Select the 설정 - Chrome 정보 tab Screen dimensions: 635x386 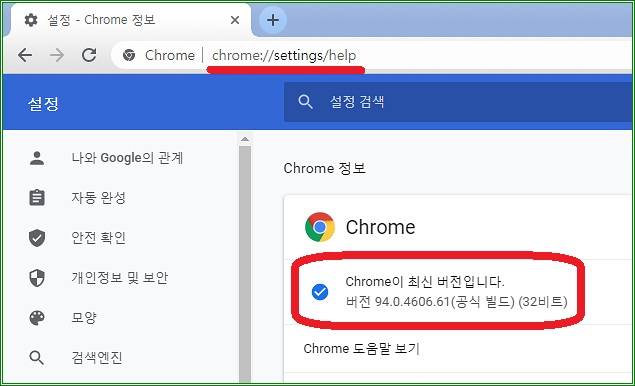[x=132, y=20]
